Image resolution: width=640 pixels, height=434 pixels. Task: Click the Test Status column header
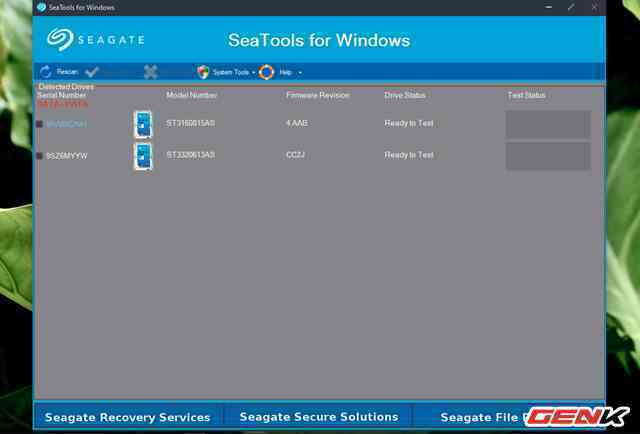527,95
